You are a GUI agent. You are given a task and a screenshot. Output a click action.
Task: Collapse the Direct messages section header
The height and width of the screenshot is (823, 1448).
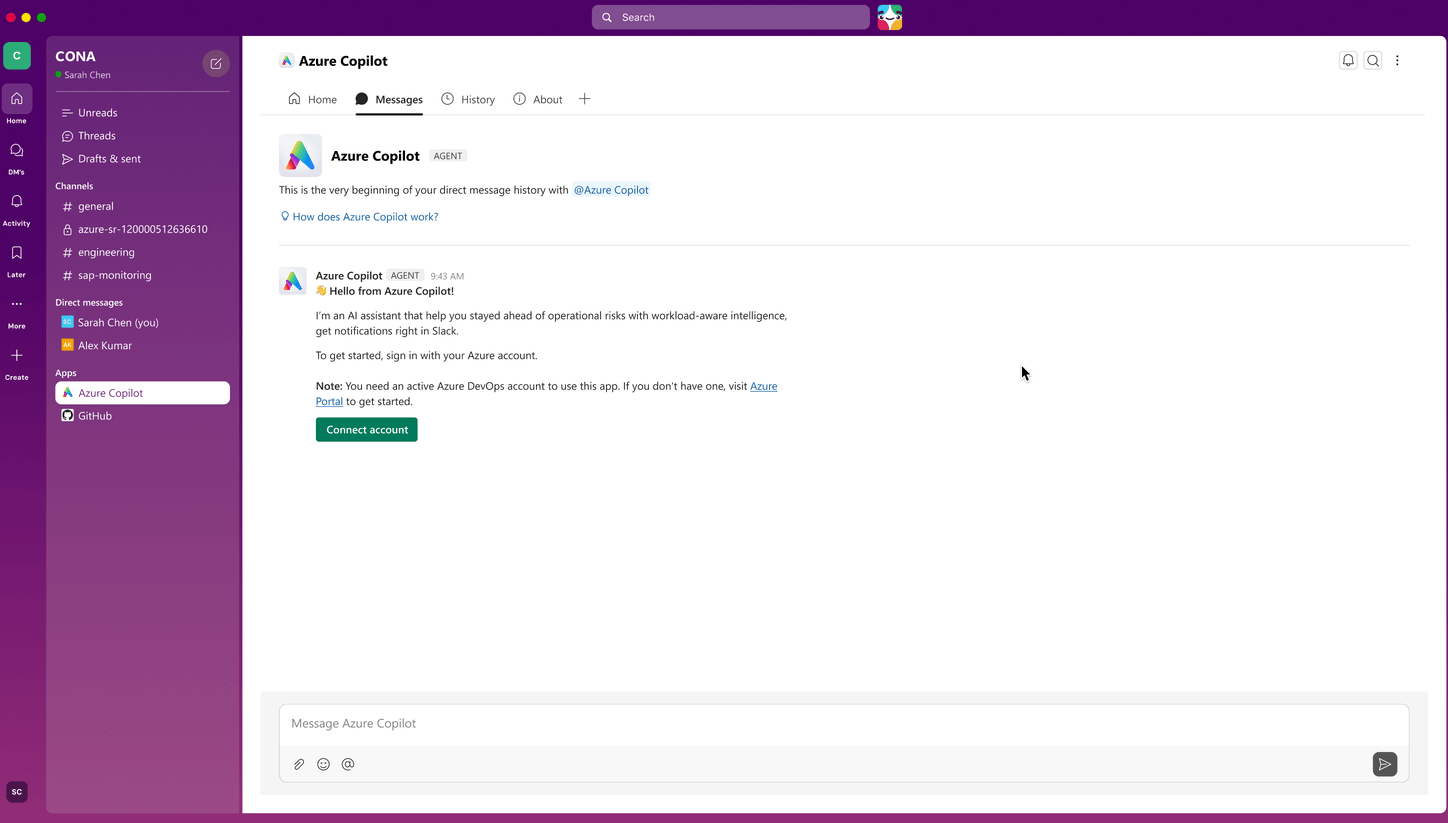tap(89, 302)
